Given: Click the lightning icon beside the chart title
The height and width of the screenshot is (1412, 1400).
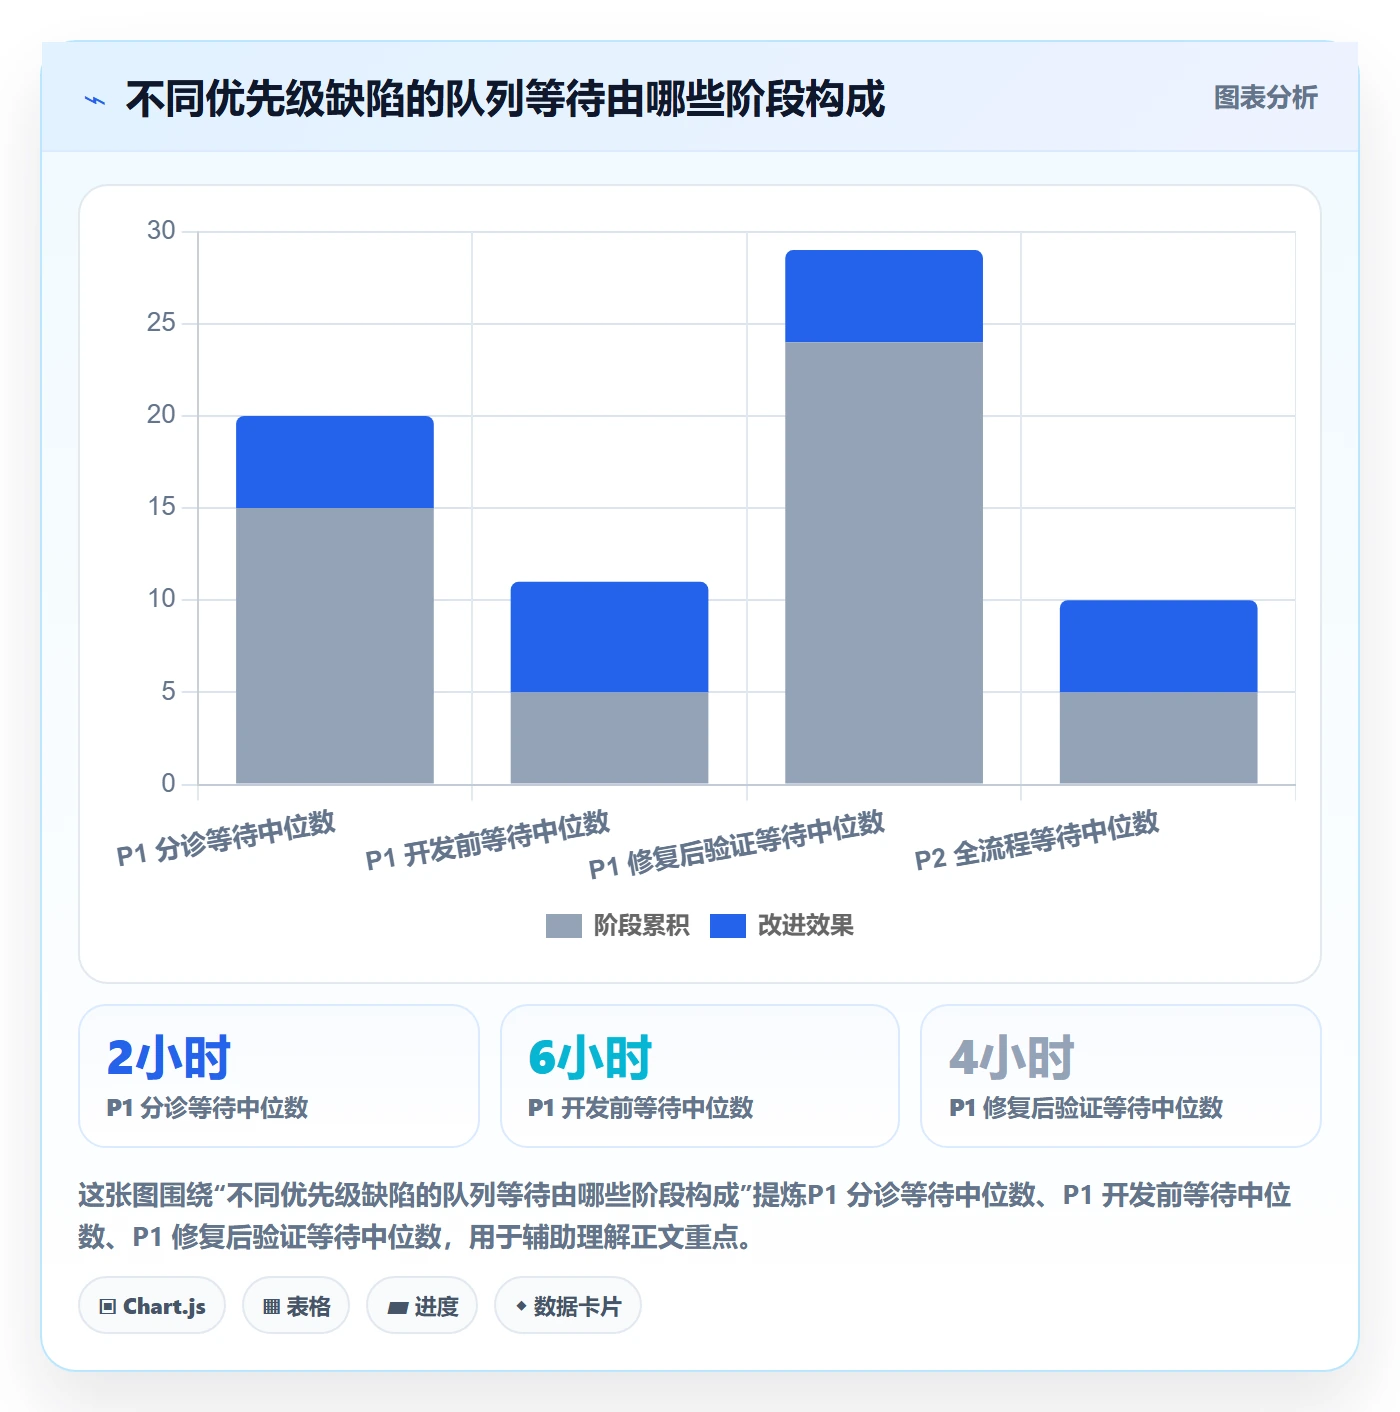Looking at the screenshot, I should pyautogui.click(x=95, y=100).
